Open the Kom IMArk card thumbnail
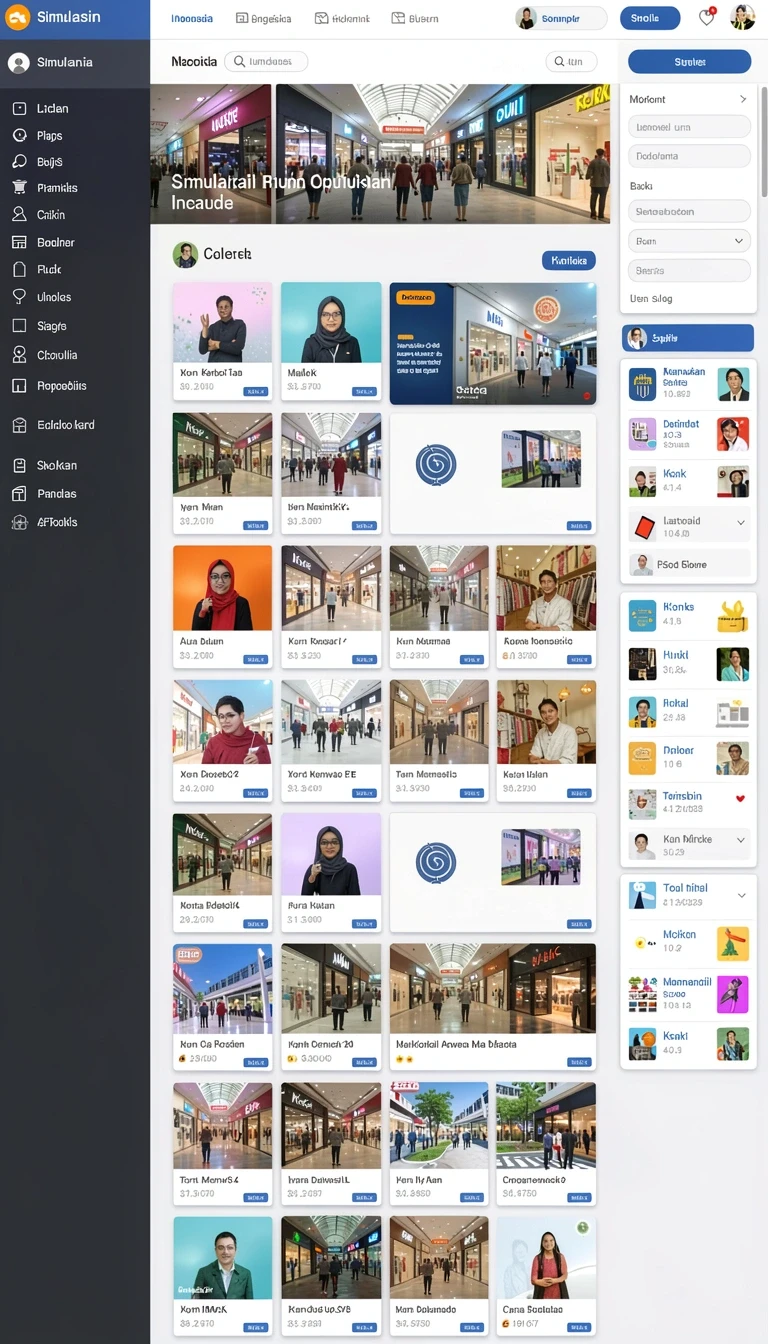The width and height of the screenshot is (768, 1344). [222, 1257]
